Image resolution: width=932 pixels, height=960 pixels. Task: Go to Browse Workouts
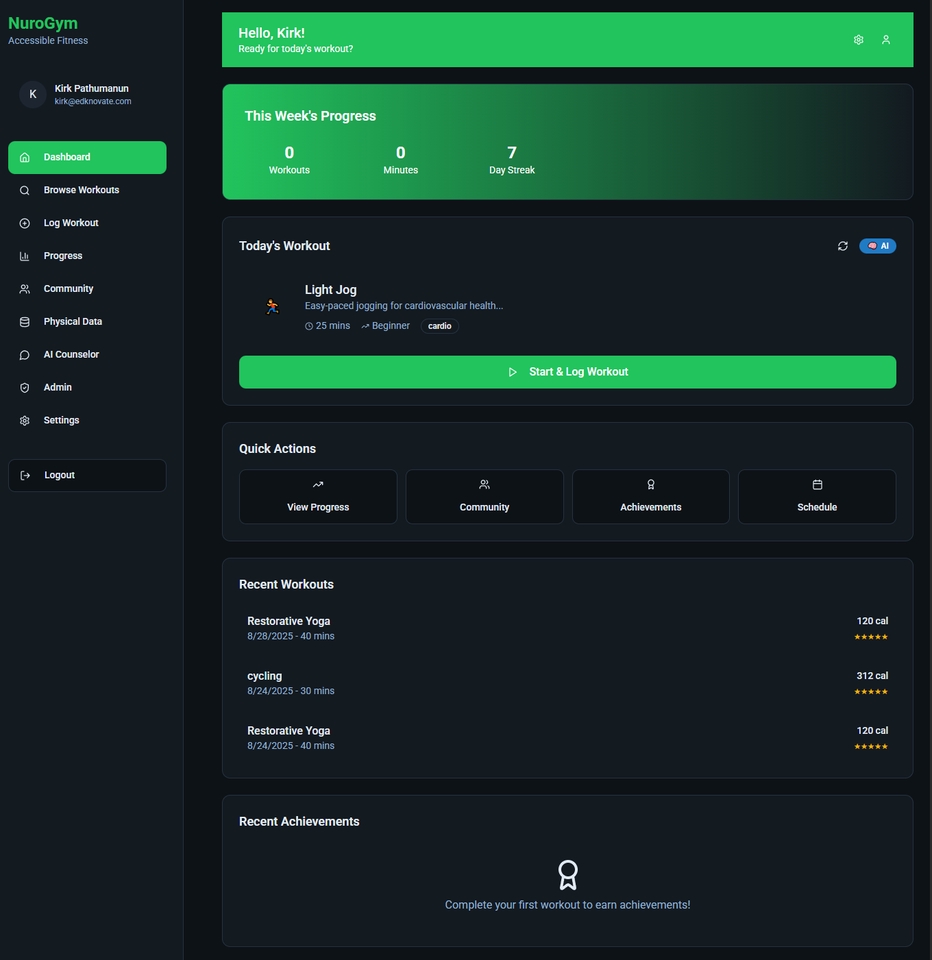click(87, 190)
